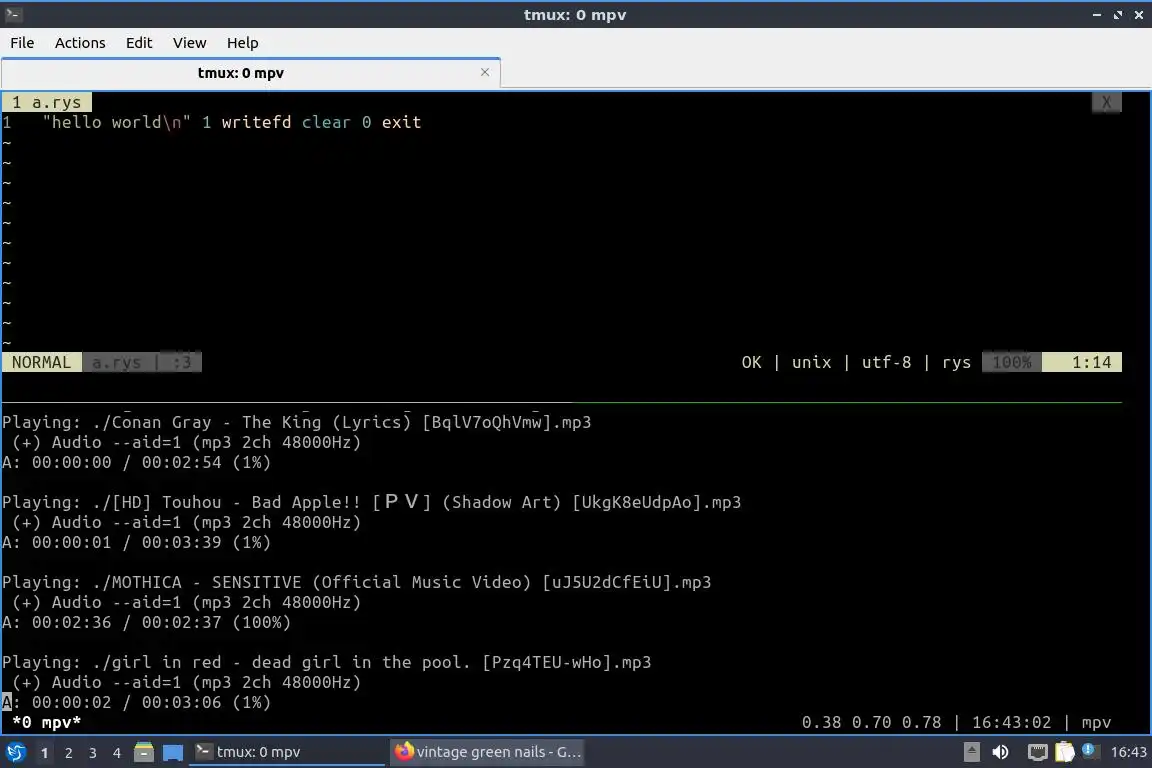Focus the 'tmux: 0 mpv' taskbar entry

(x=287, y=752)
